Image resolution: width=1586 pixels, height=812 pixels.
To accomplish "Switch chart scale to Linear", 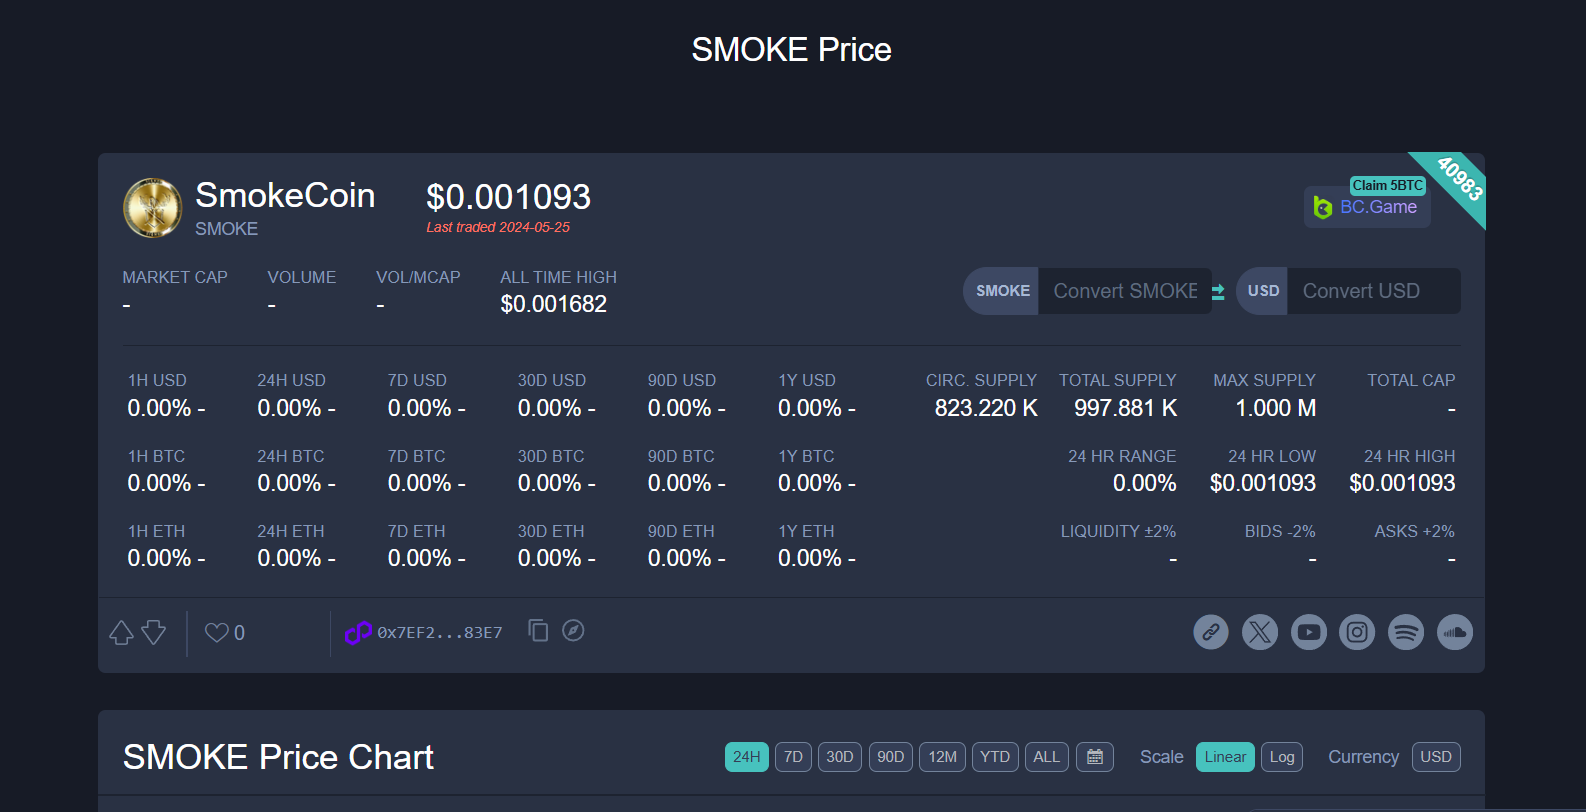I will 1225,757.
